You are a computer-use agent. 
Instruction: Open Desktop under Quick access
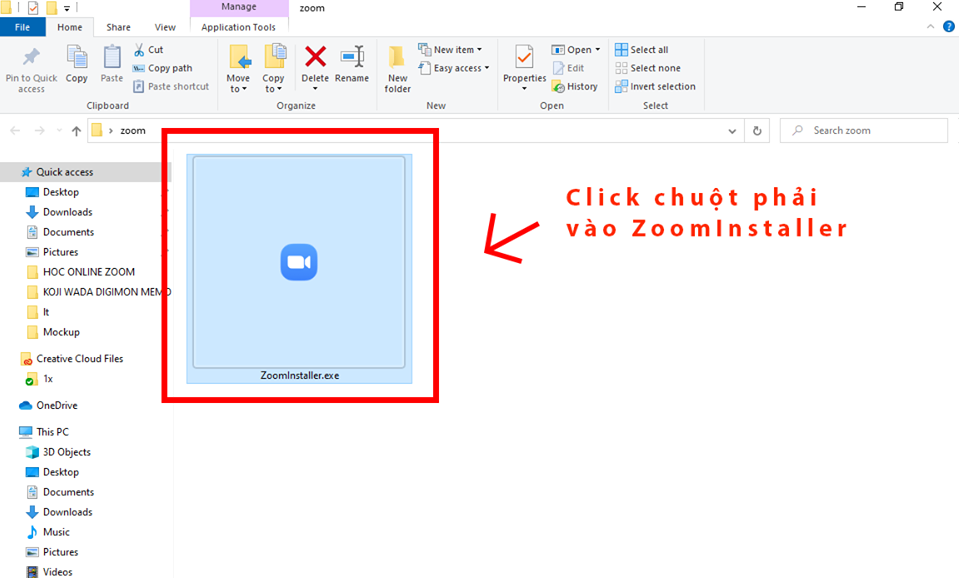pyautogui.click(x=61, y=192)
